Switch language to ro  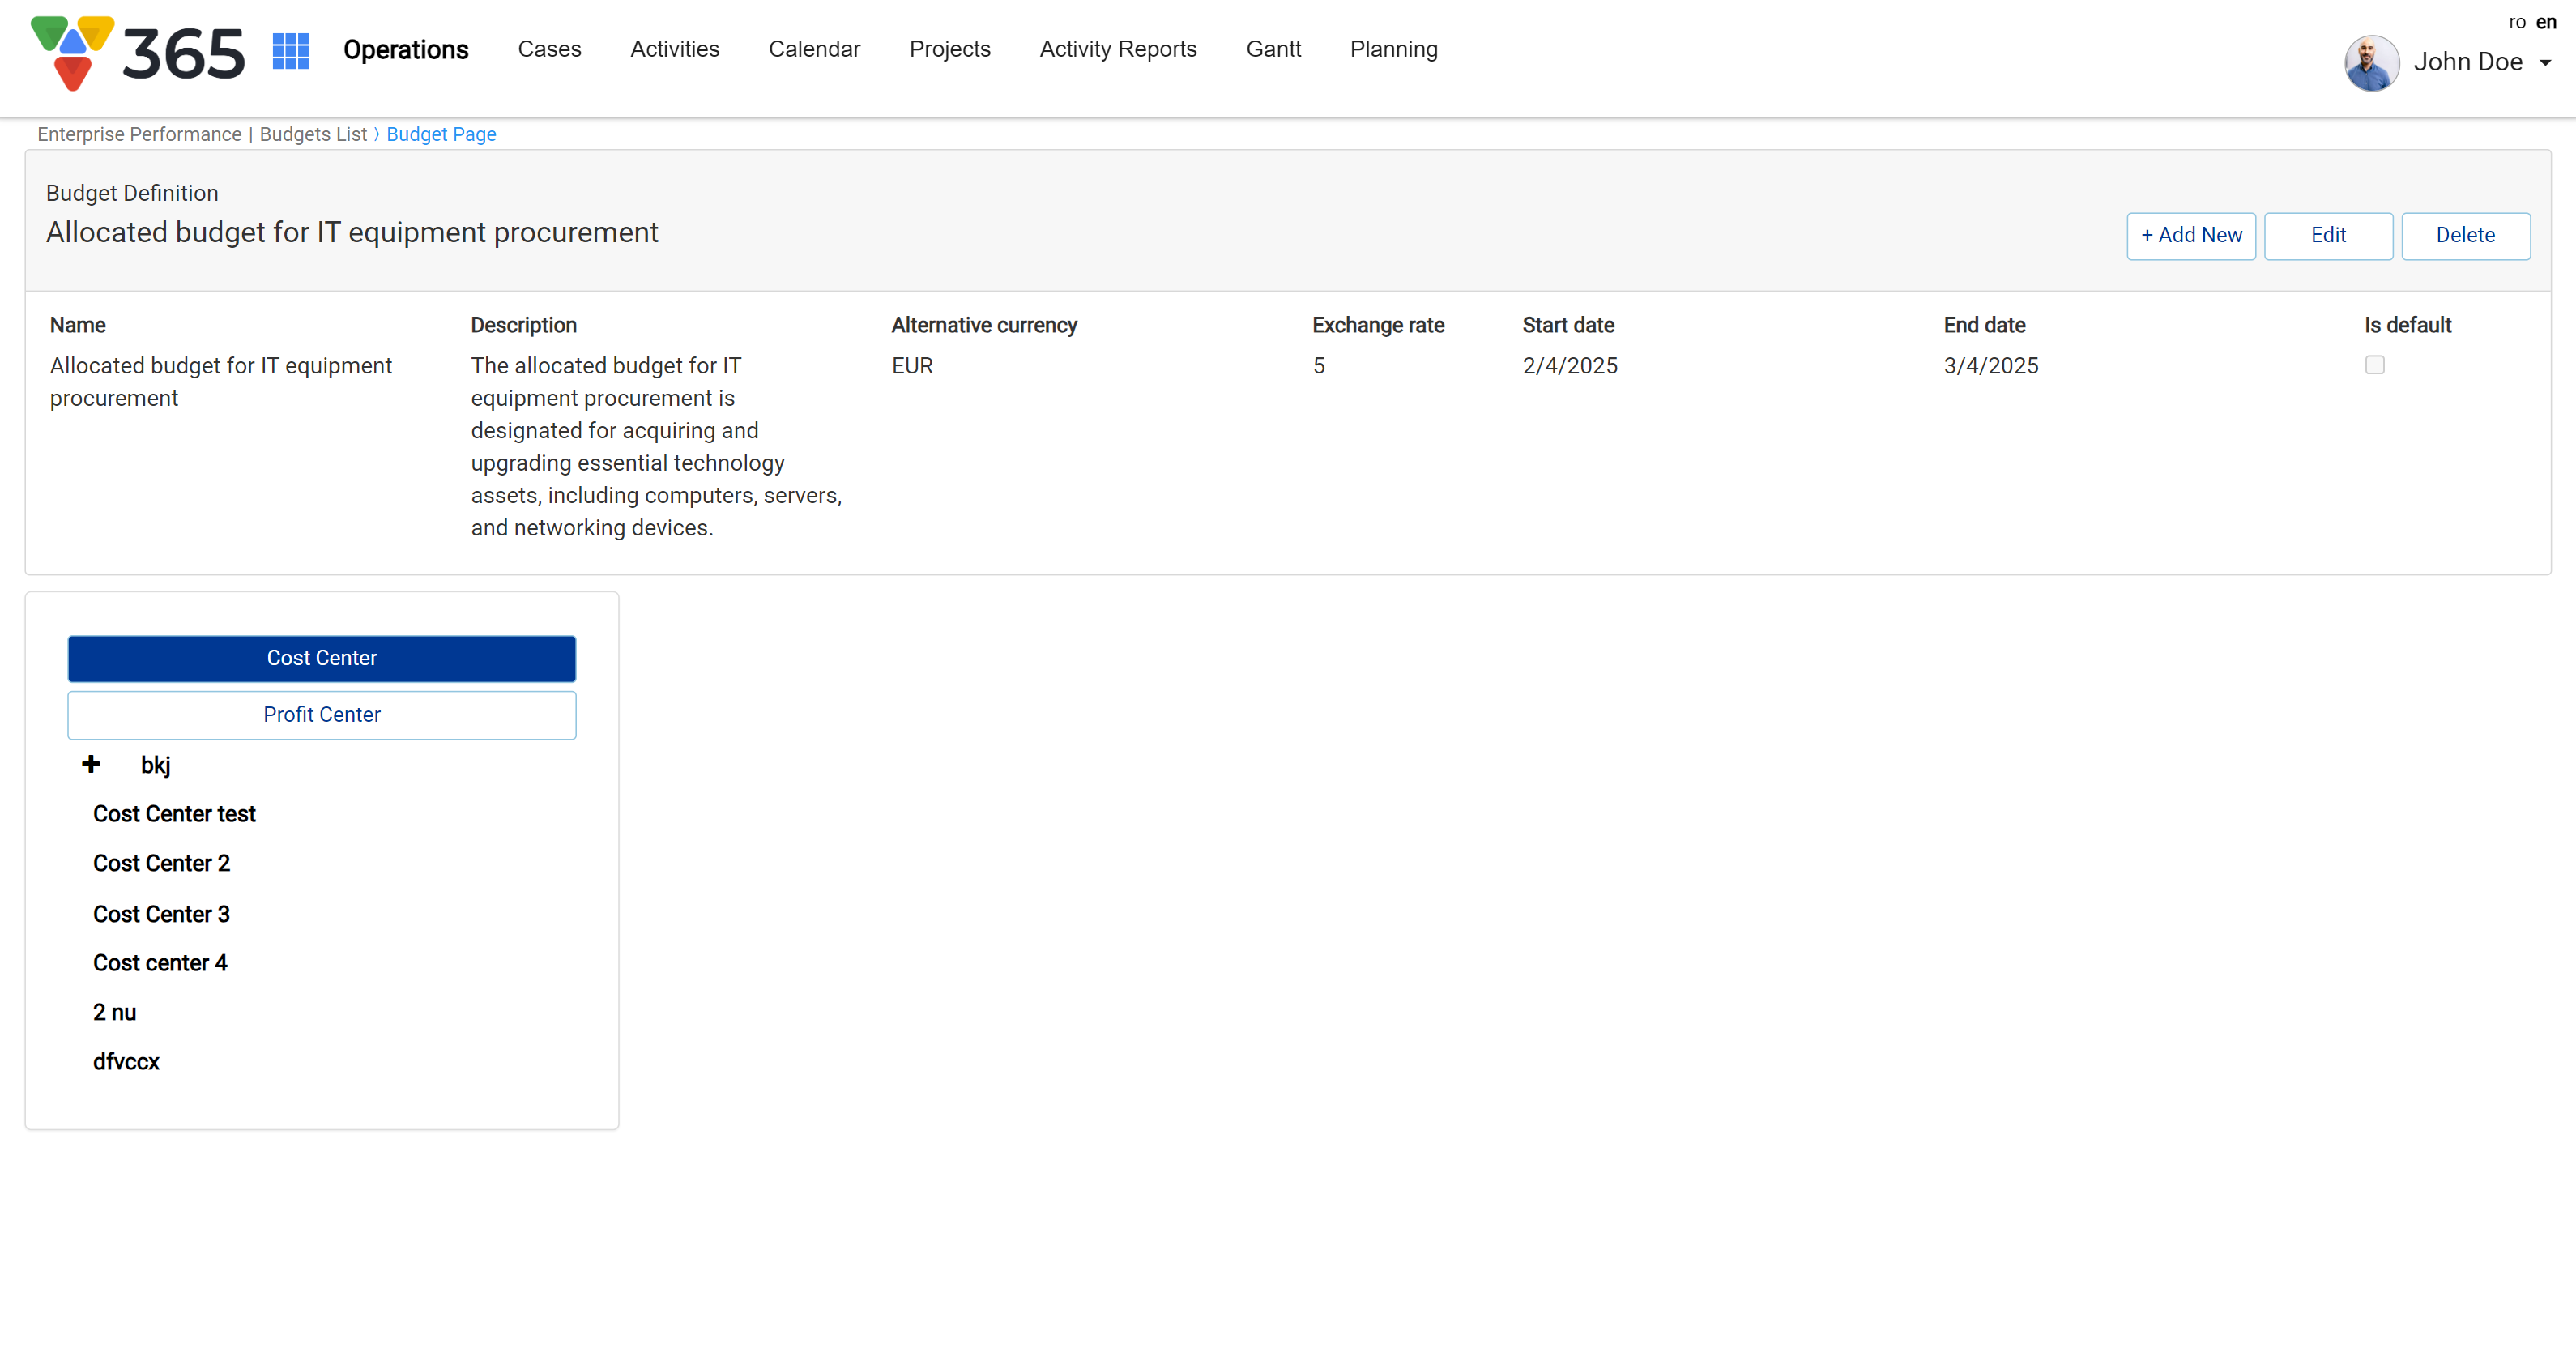coord(2517,22)
